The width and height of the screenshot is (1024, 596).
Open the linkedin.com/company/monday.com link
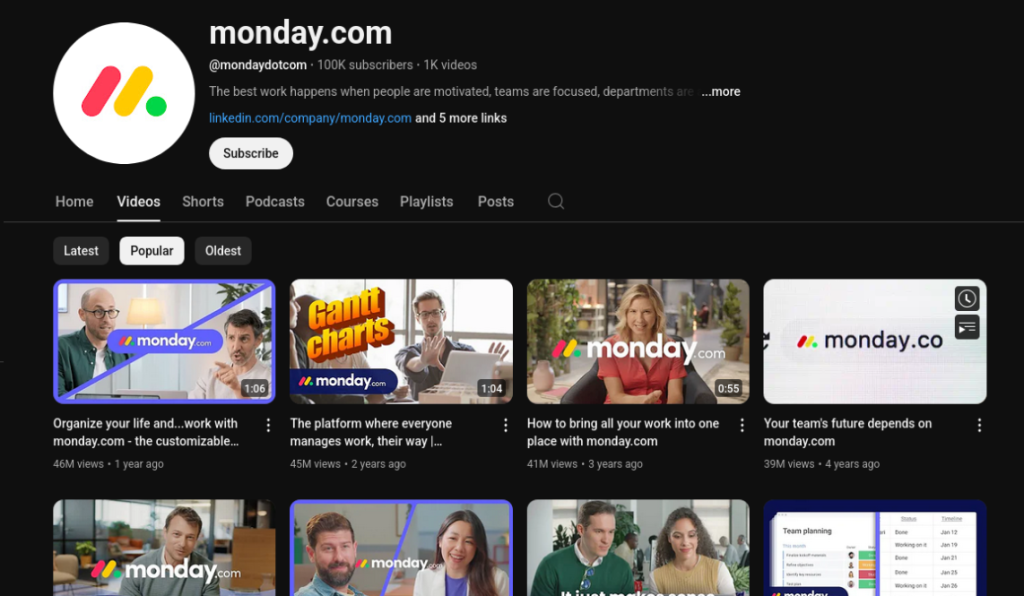[310, 118]
